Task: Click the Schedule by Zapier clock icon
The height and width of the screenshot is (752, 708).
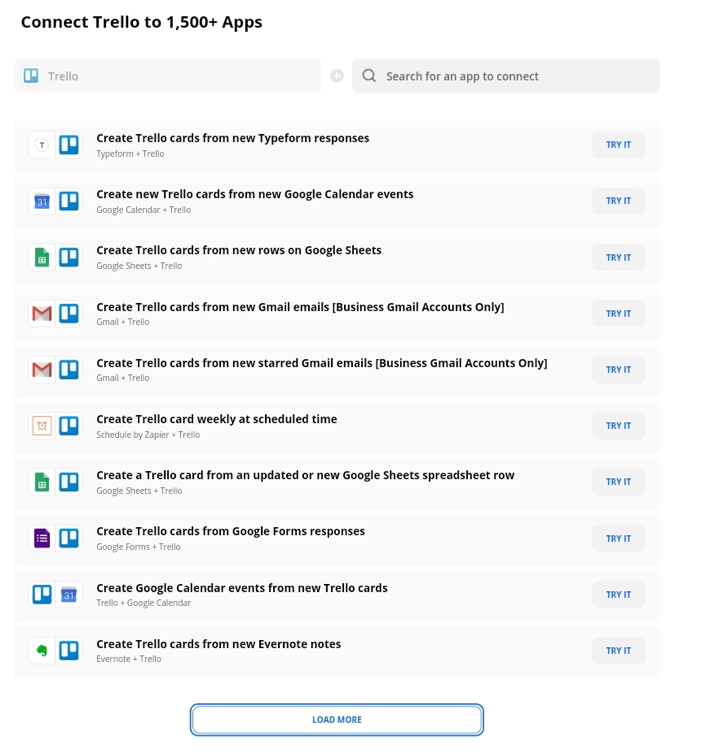Action: [42, 426]
